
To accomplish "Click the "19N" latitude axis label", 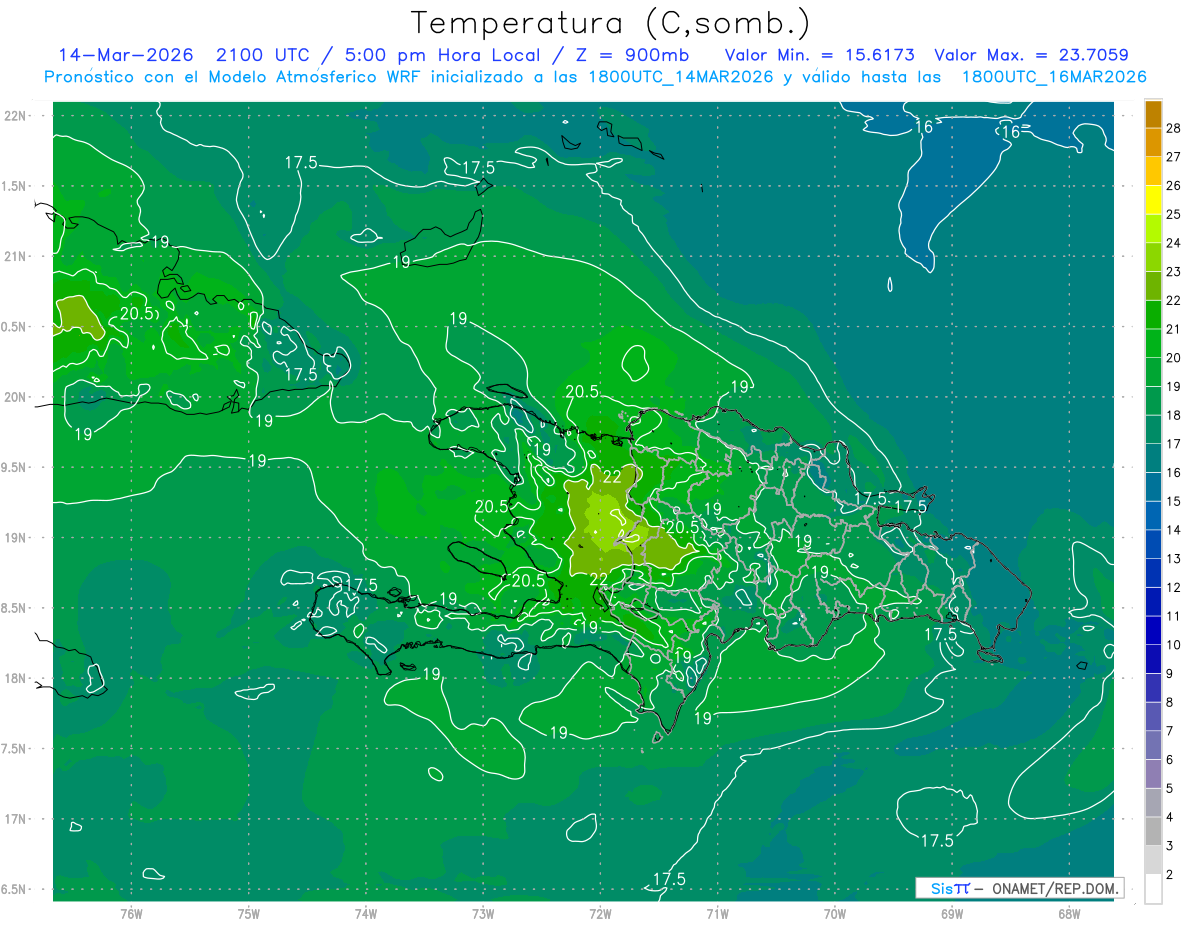I will [x=16, y=538].
